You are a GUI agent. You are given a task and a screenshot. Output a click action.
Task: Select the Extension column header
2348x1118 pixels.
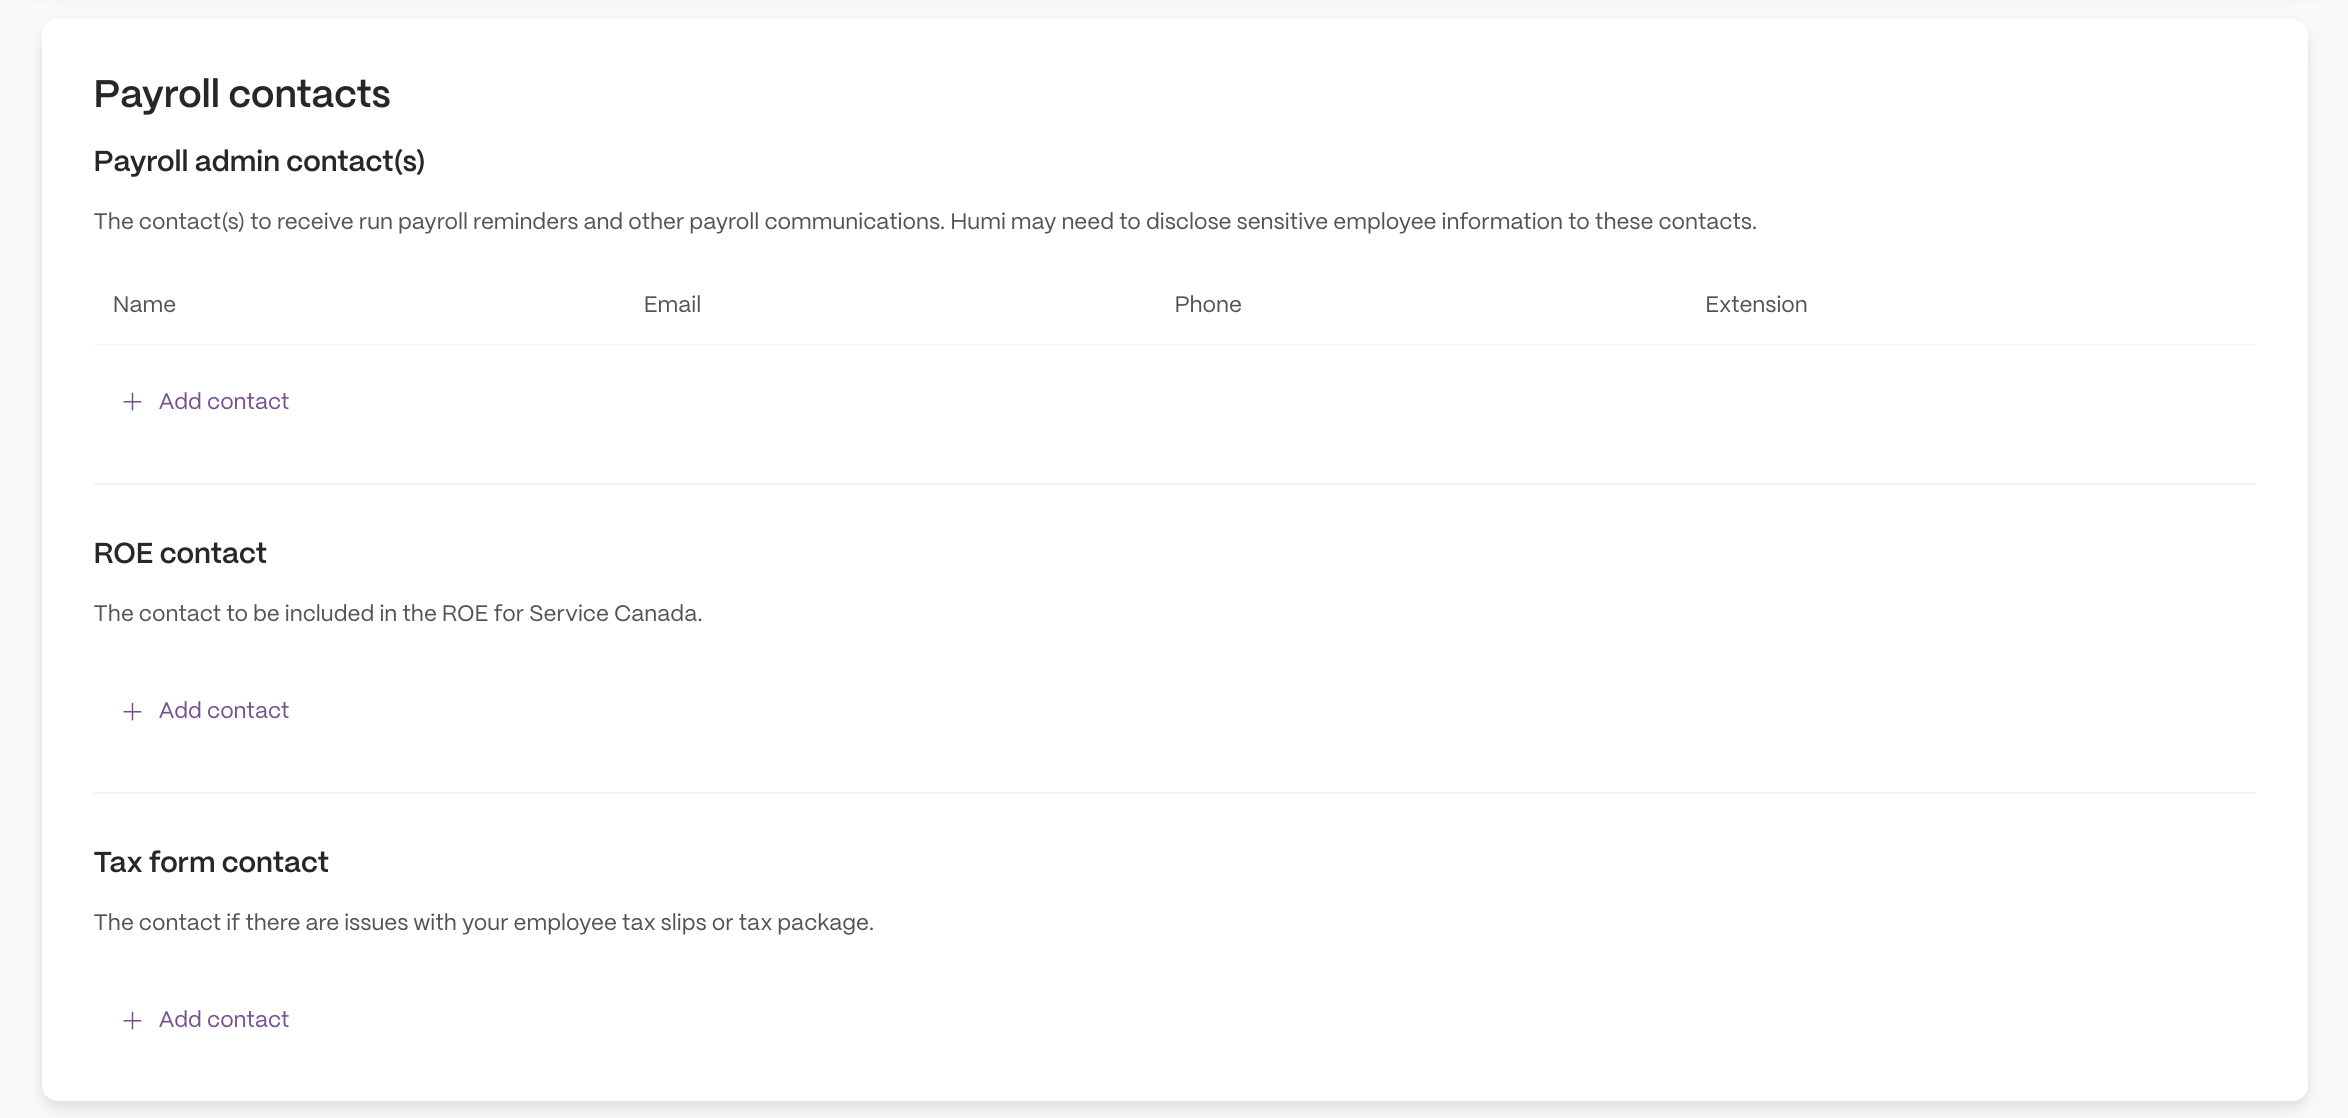(1756, 304)
